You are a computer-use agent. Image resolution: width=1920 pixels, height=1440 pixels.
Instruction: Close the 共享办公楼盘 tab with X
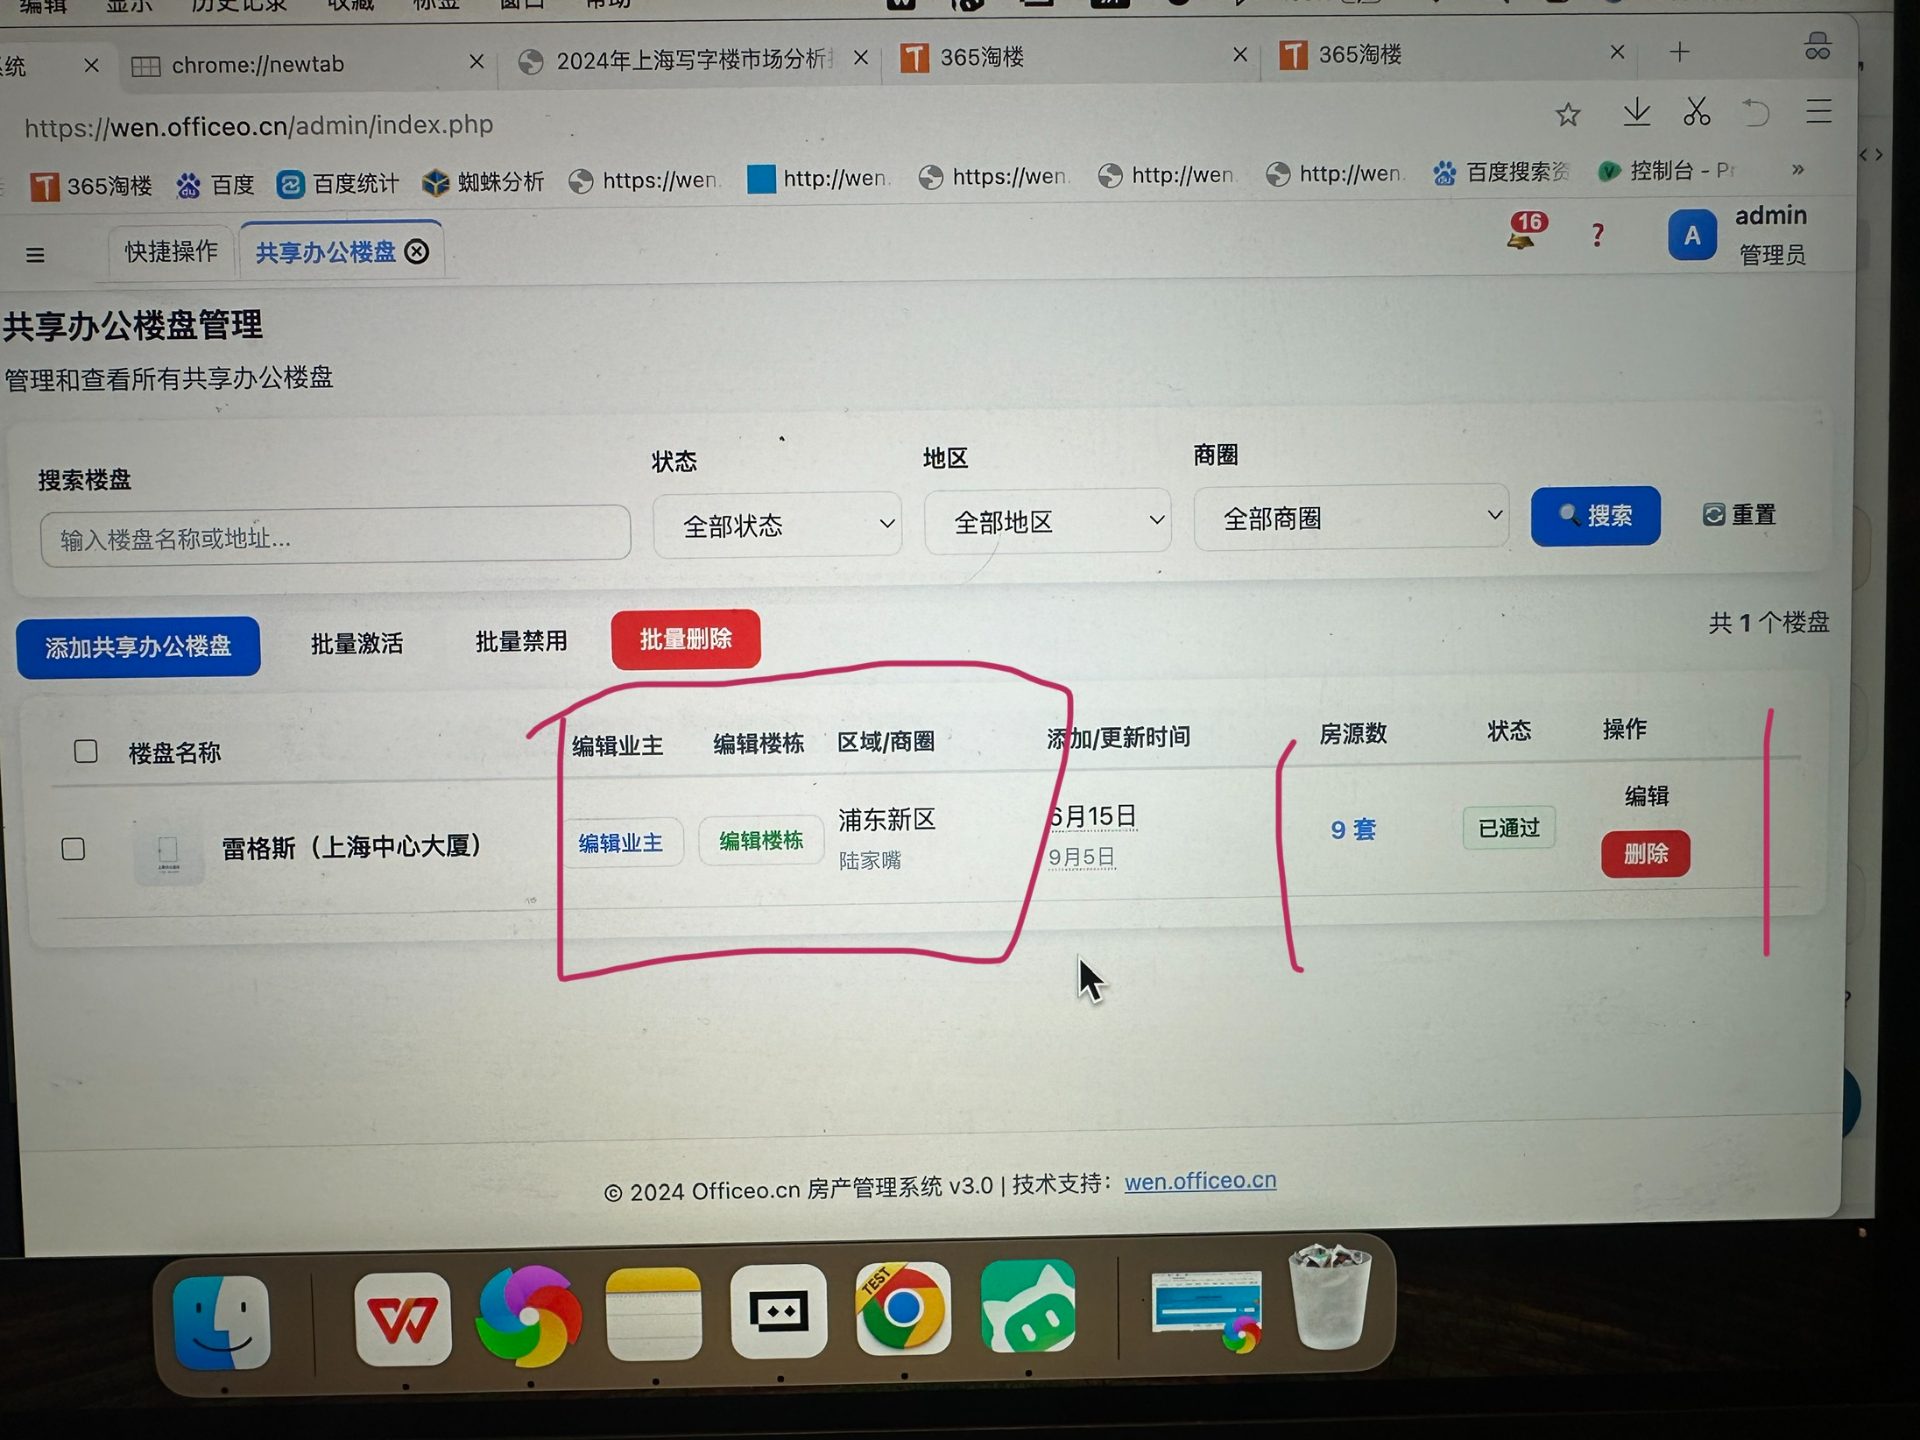[417, 251]
